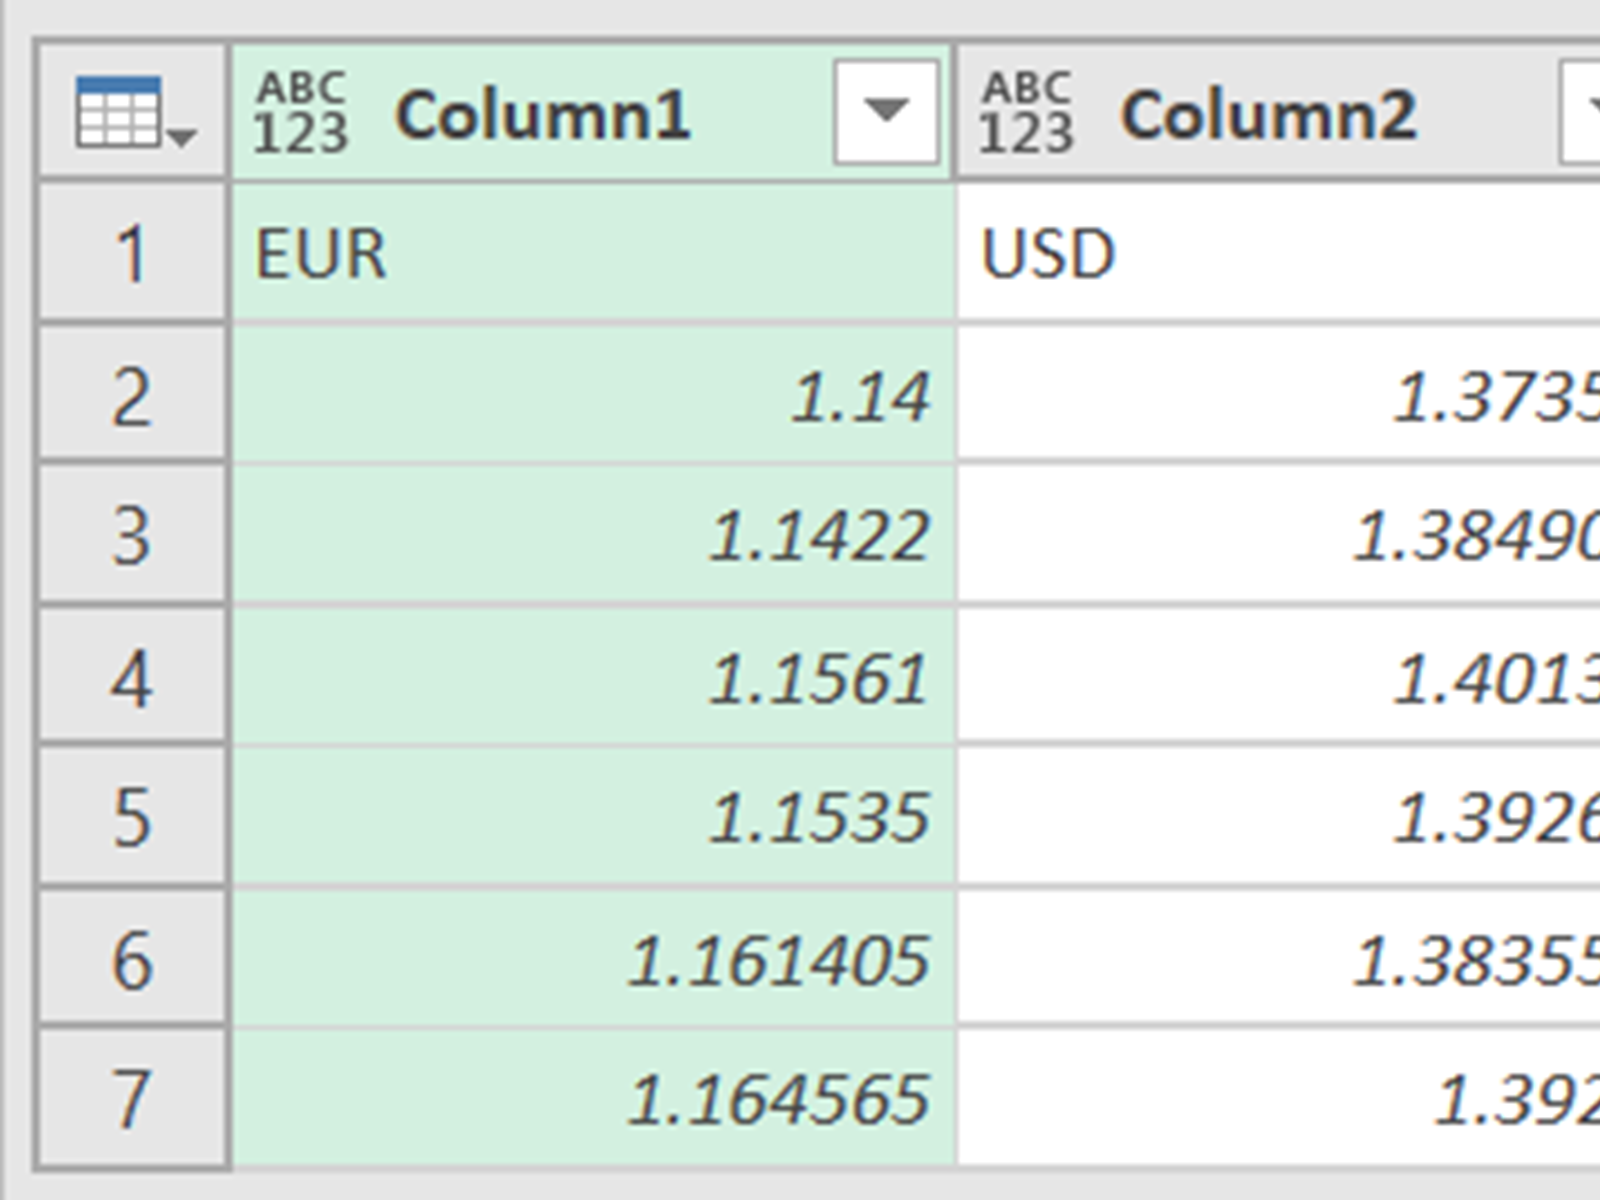Viewport: 1600px width, 1200px height.
Task: Select row number 6
Action: pos(132,960)
